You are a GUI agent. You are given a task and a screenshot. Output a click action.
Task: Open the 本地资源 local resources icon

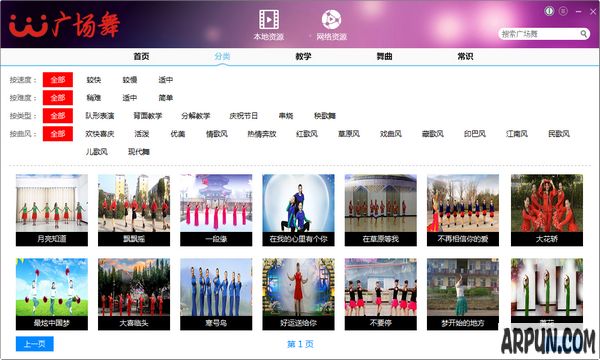pos(269,25)
